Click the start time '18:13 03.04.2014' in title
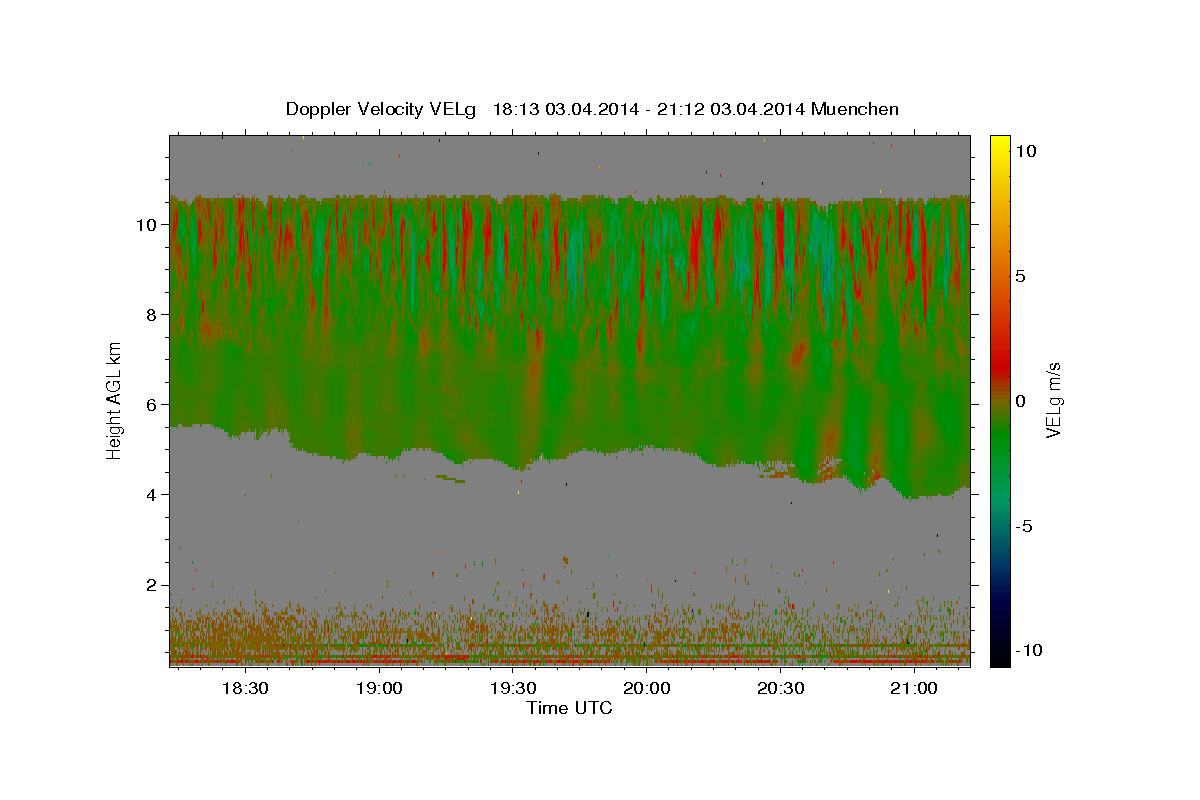This screenshot has width=1200, height=800. click(564, 109)
